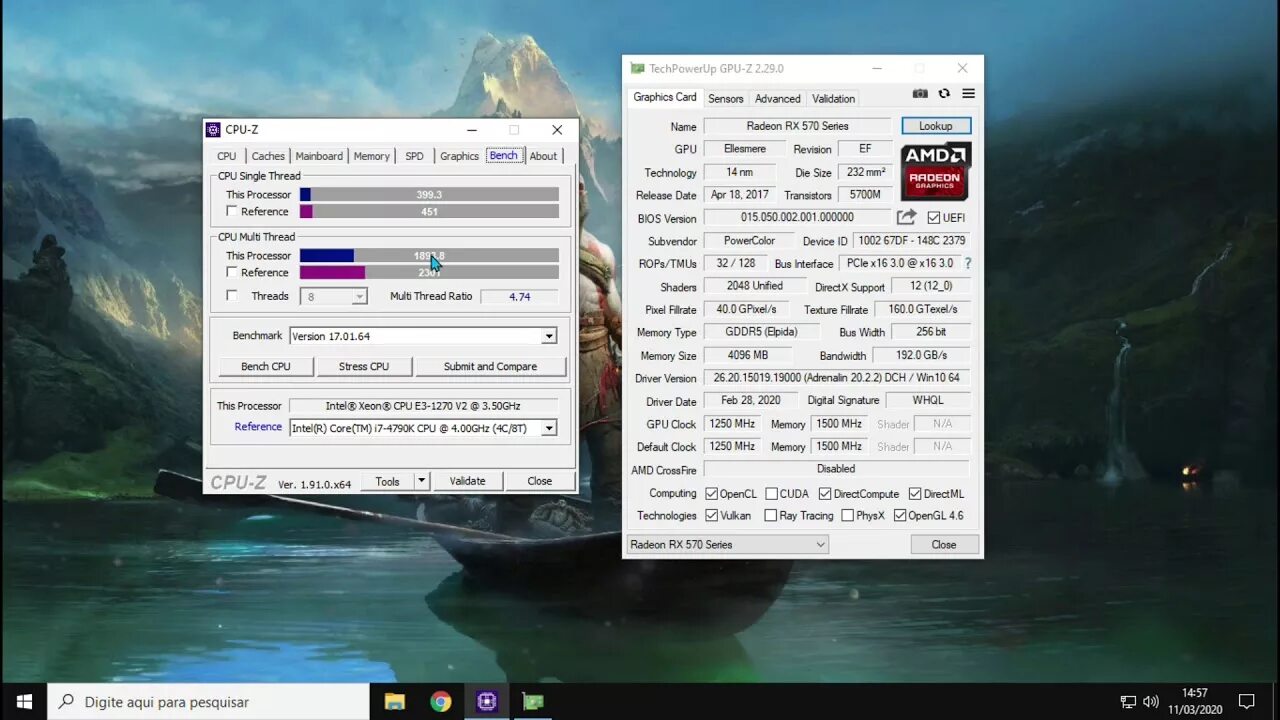Open the Sensors tab in GPU-Z
The height and width of the screenshot is (720, 1280).
click(726, 99)
